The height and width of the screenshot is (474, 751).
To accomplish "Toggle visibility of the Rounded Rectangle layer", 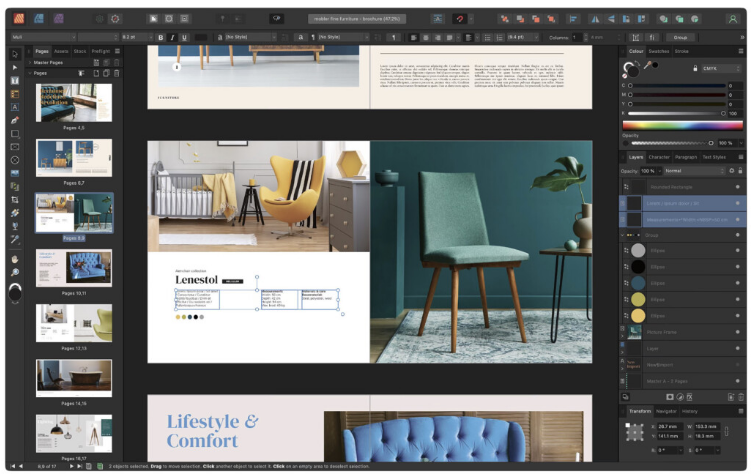I will (x=738, y=186).
